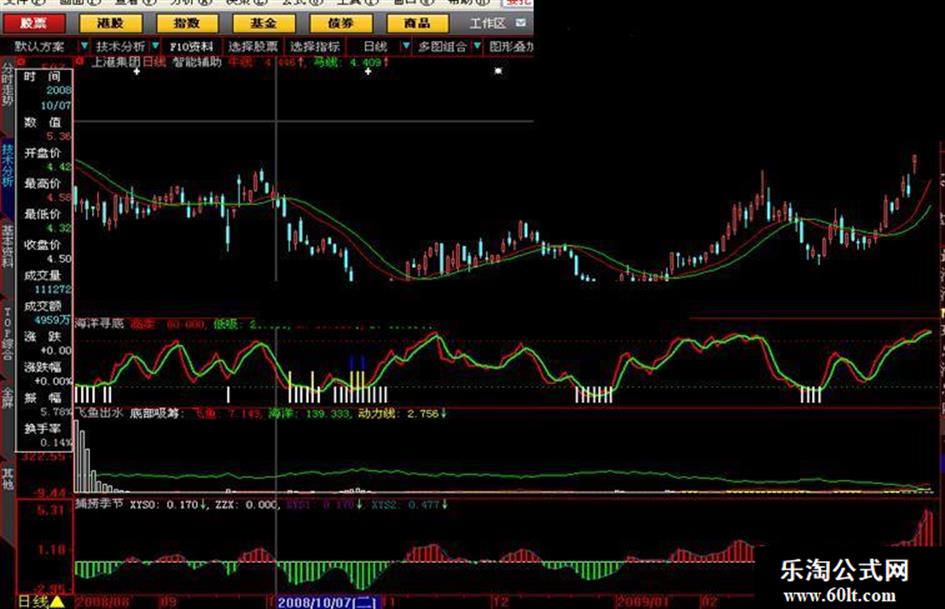Click the 飞鱼出水 indicator title
Viewport: 945px width, 609px height.
pyautogui.click(x=99, y=414)
